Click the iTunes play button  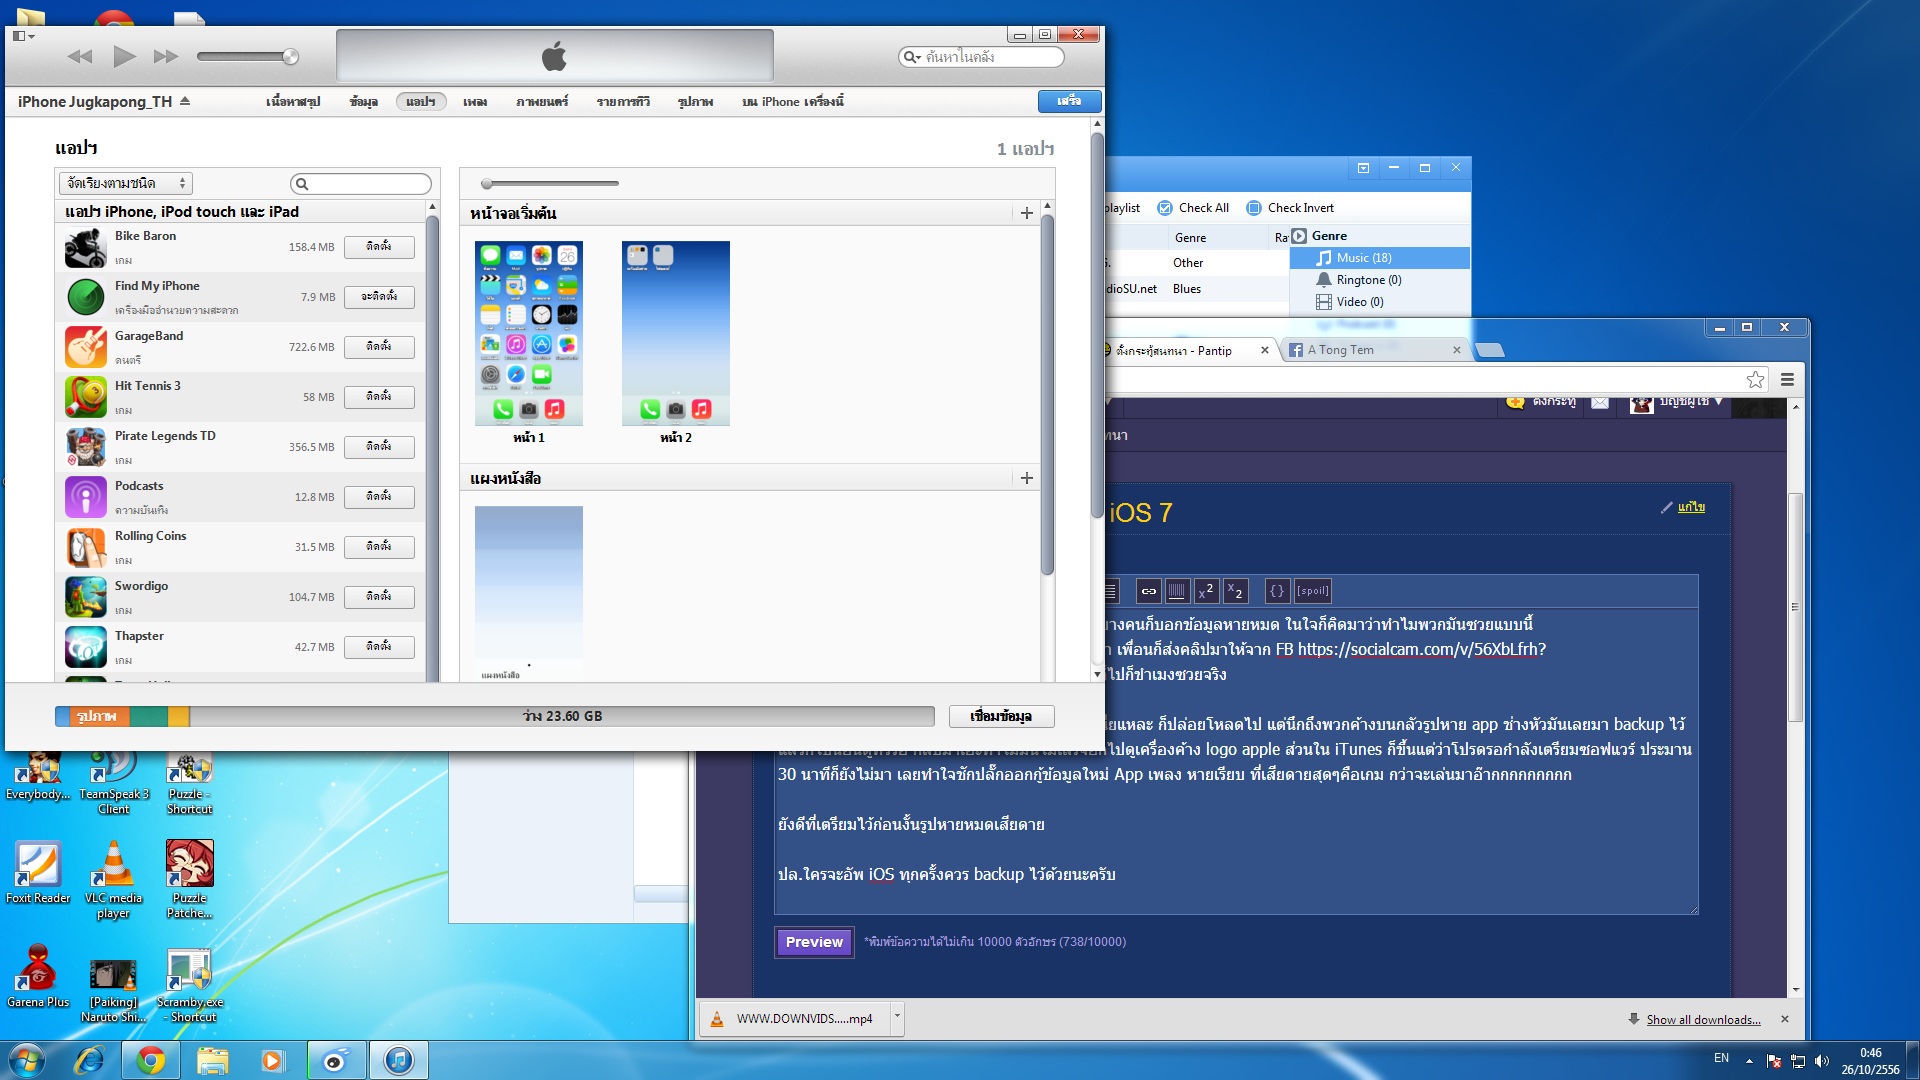[x=124, y=56]
